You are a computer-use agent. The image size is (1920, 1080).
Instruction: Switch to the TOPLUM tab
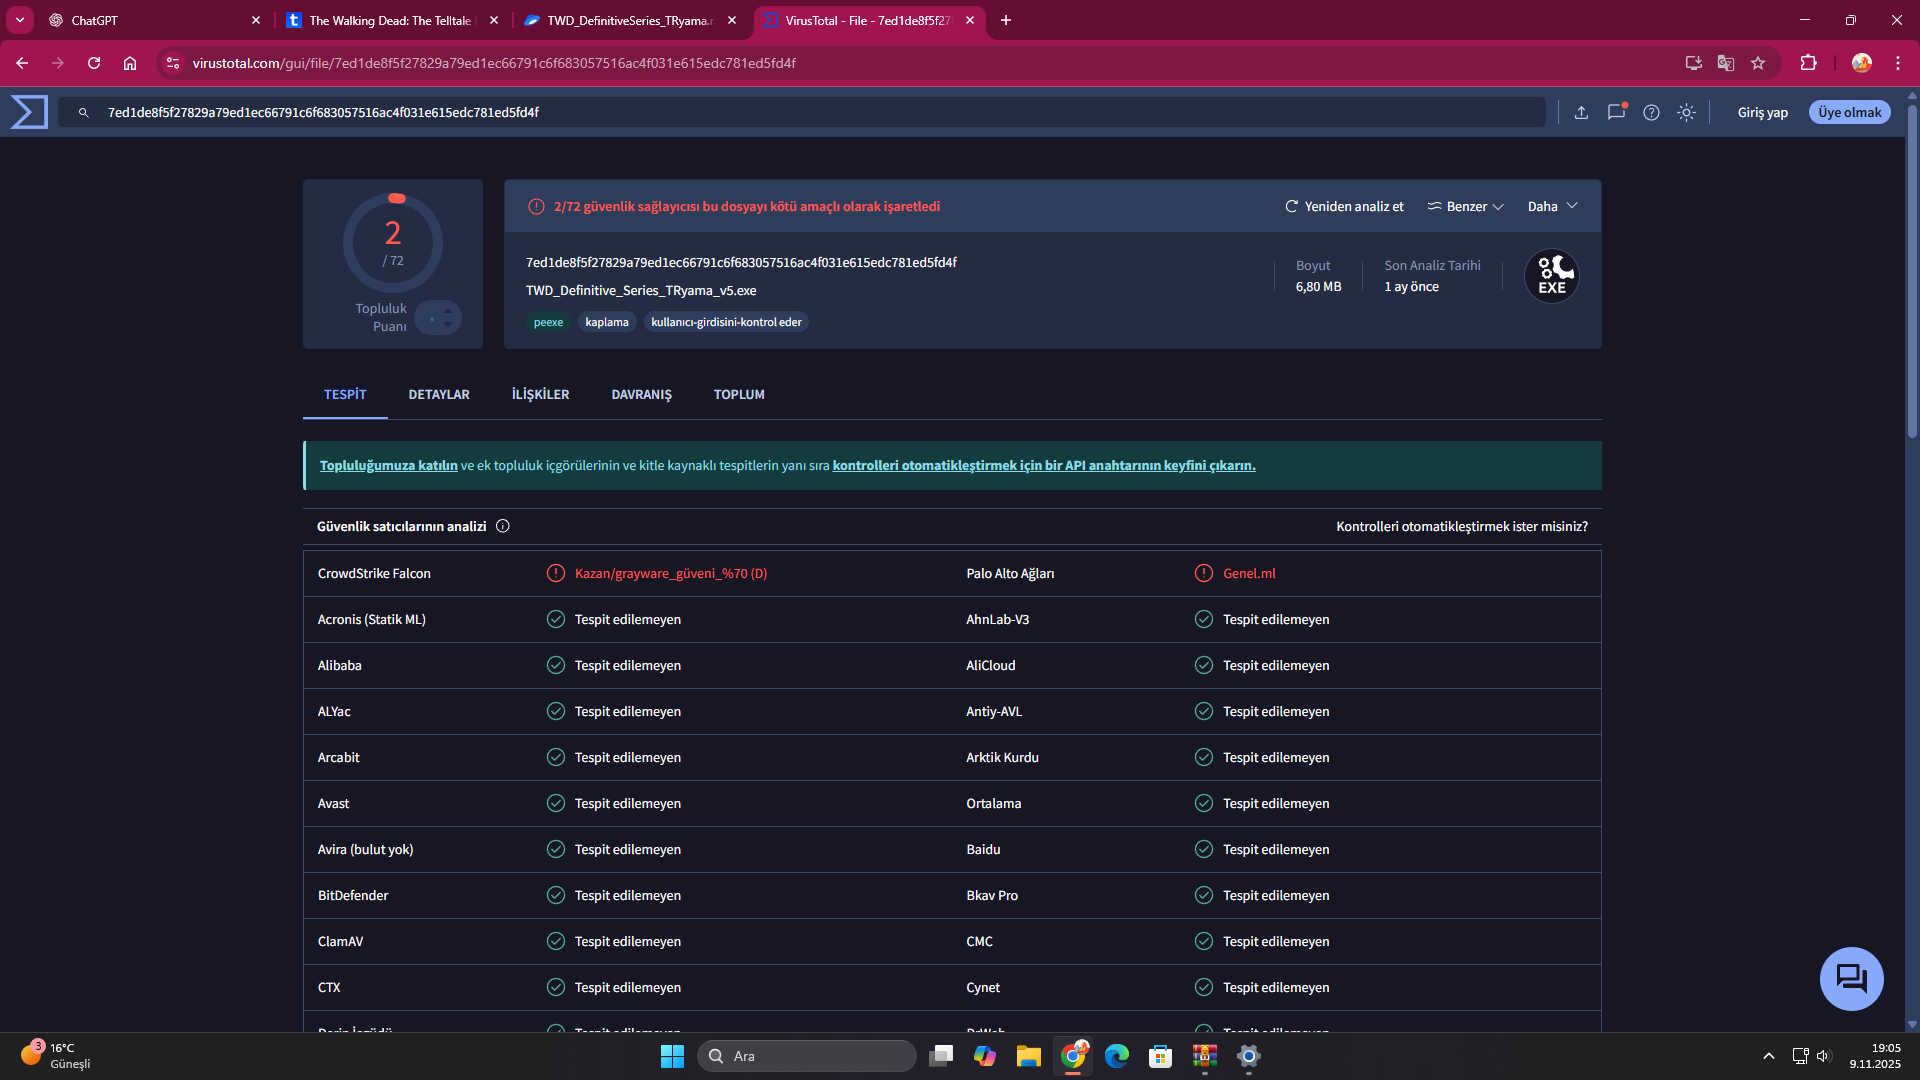tap(739, 395)
